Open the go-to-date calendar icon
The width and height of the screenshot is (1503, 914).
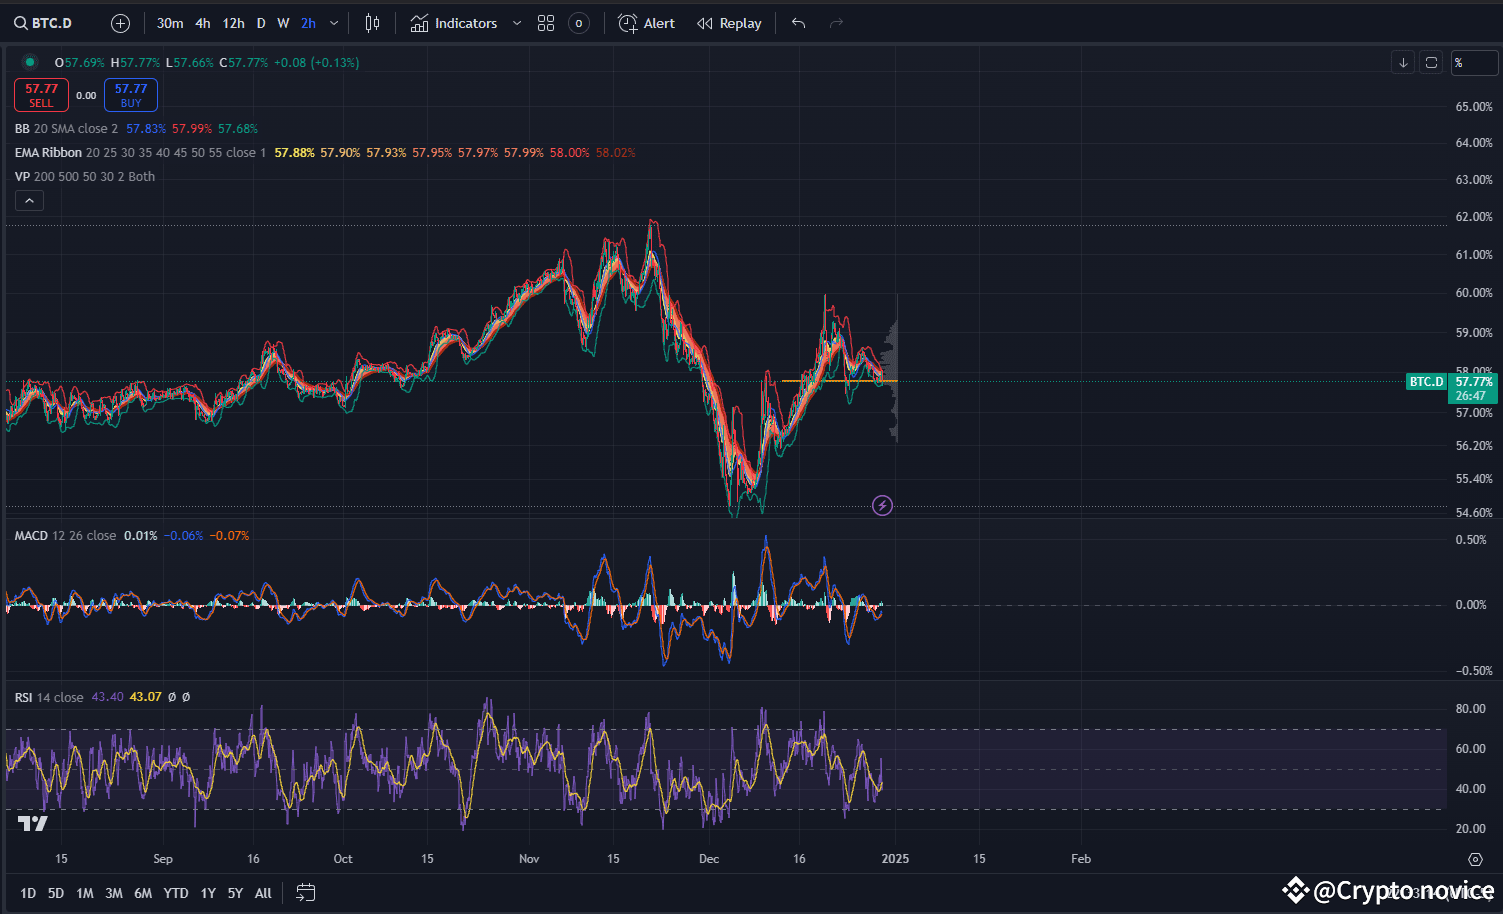click(x=306, y=893)
